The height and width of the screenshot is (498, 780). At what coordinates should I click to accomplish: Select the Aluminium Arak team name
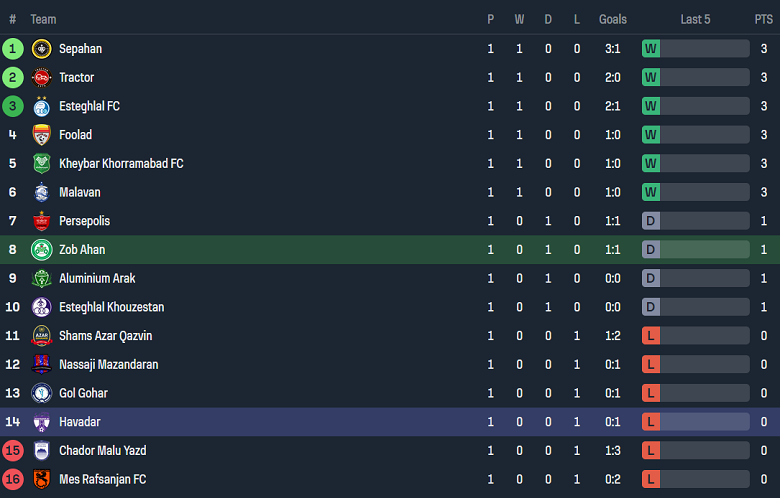97,278
